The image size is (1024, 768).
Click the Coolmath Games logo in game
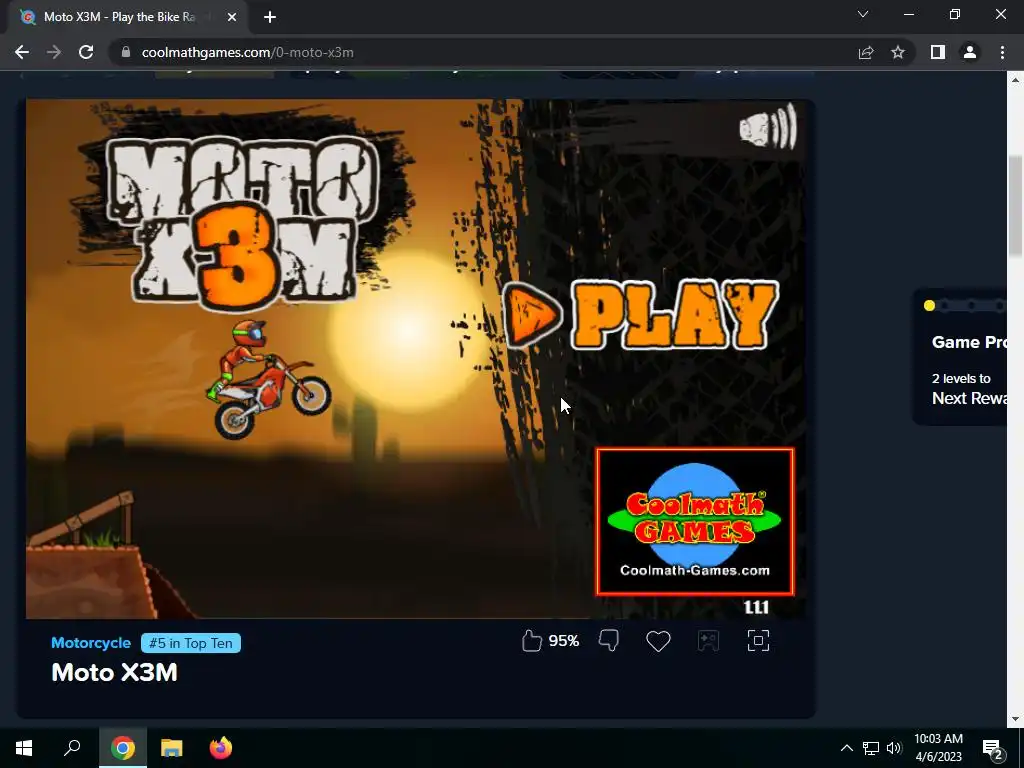(x=695, y=521)
